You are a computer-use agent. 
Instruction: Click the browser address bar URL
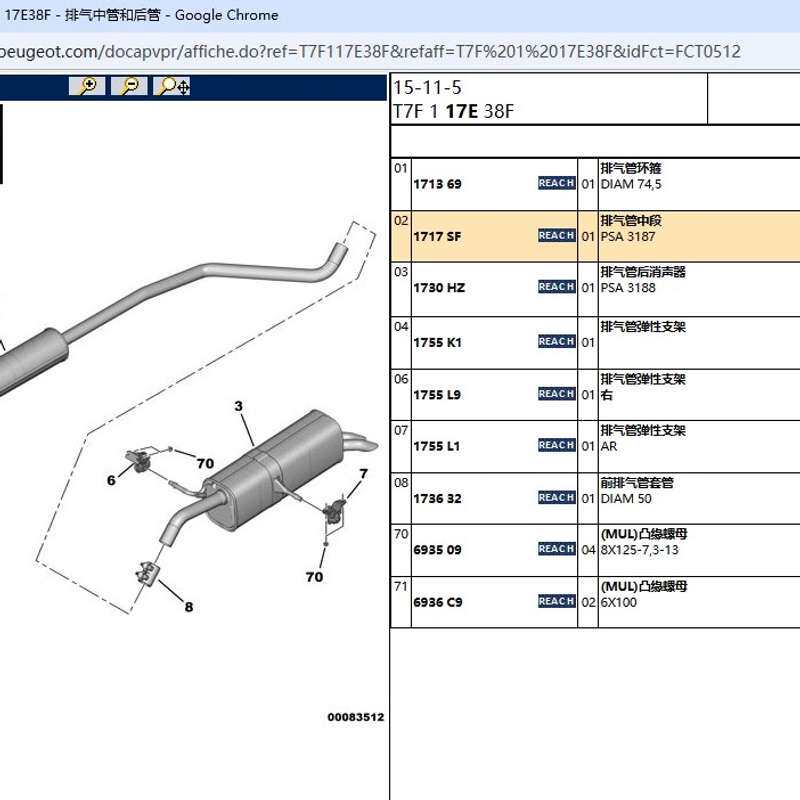tap(370, 52)
